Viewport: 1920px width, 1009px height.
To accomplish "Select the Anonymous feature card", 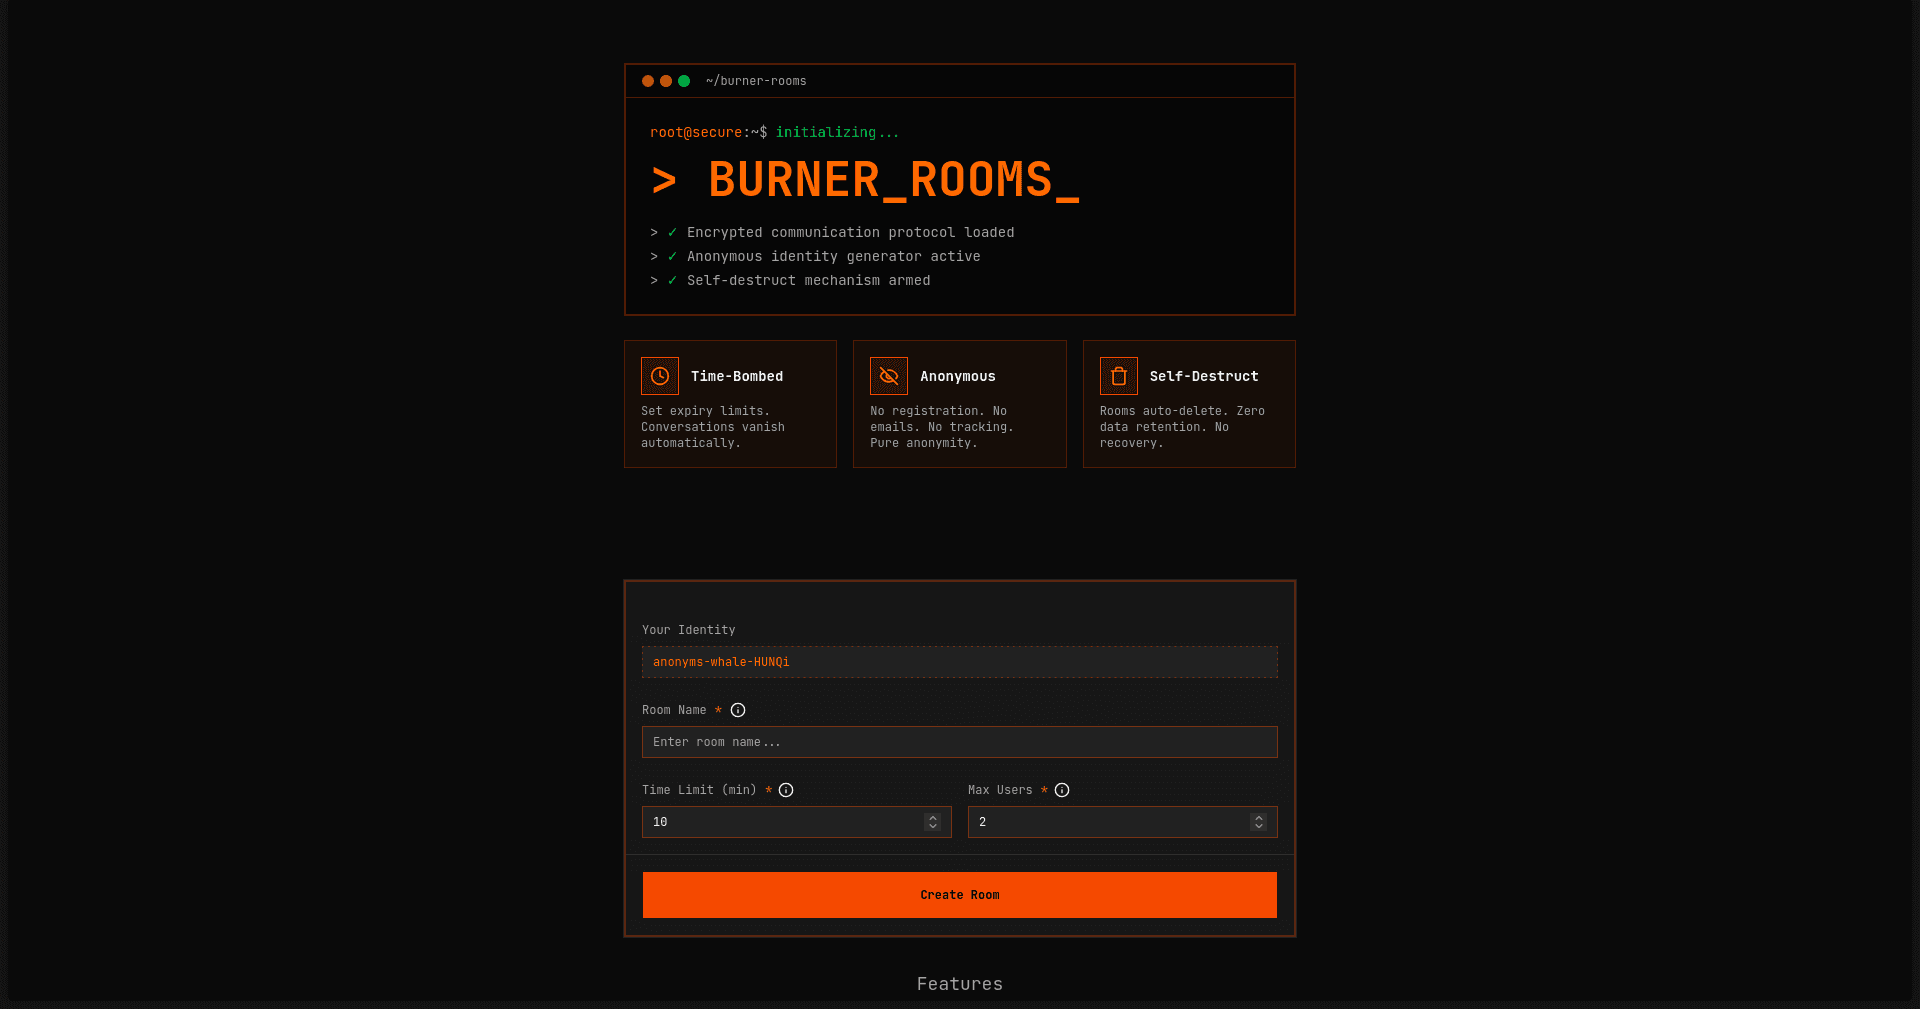I will click(959, 404).
